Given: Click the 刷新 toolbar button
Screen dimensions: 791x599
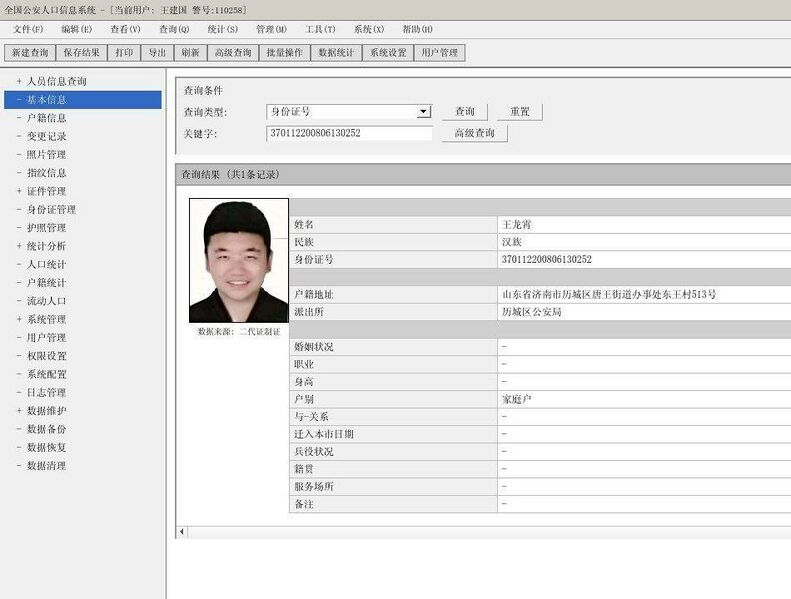Looking at the screenshot, I should [190, 52].
